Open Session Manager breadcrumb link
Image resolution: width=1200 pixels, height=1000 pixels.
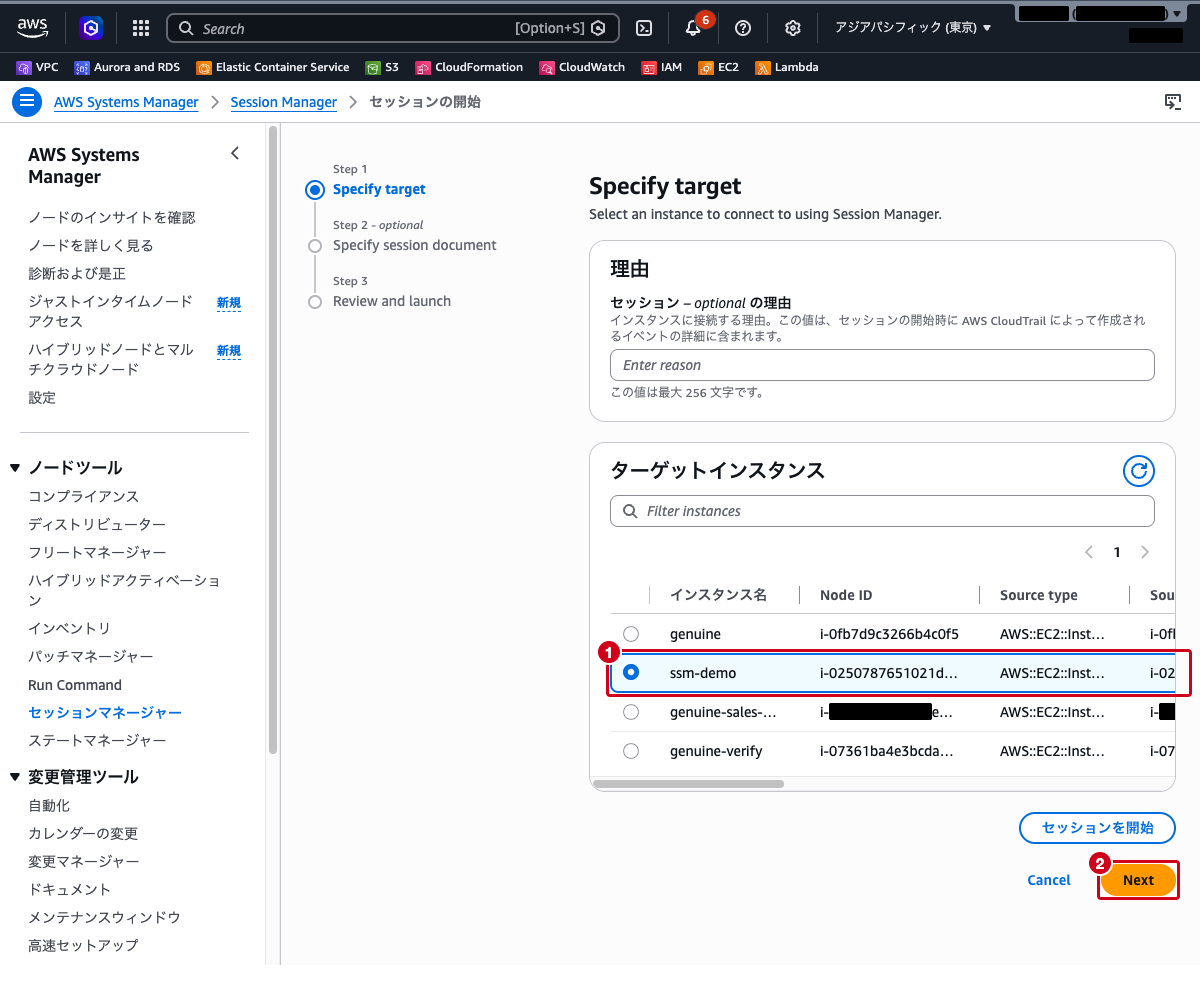(284, 102)
